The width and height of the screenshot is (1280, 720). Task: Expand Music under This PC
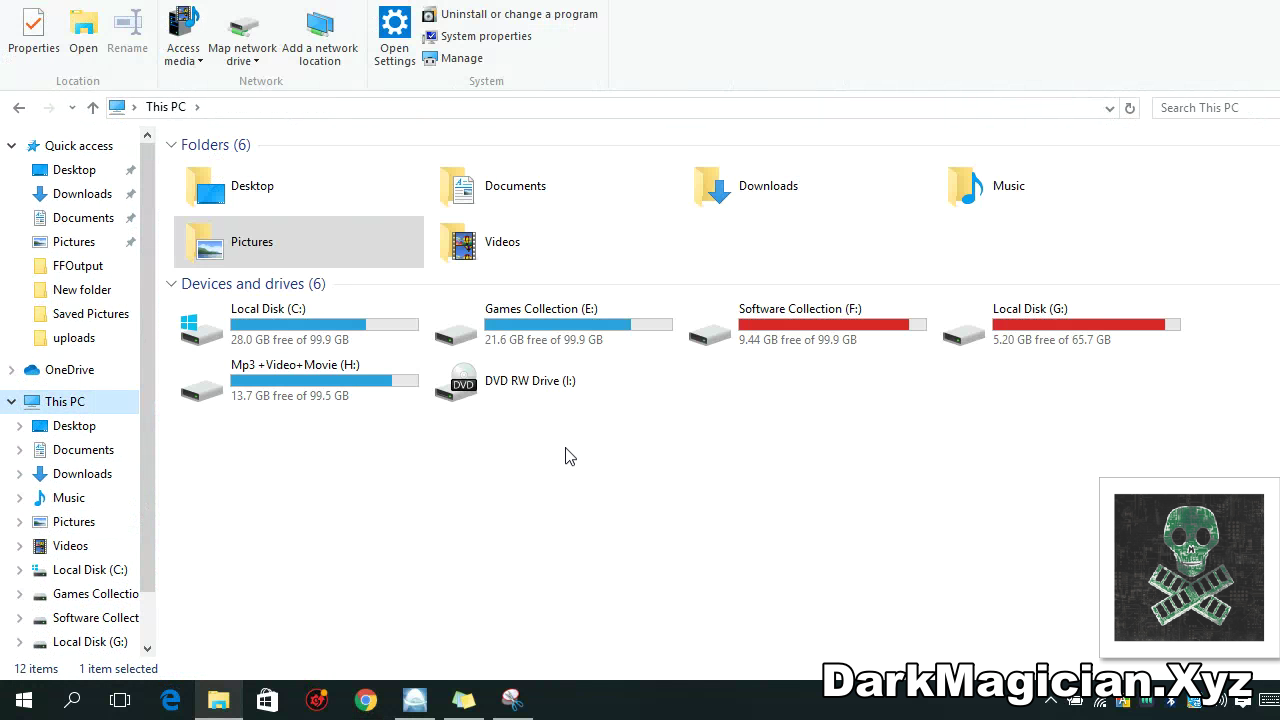(20, 498)
